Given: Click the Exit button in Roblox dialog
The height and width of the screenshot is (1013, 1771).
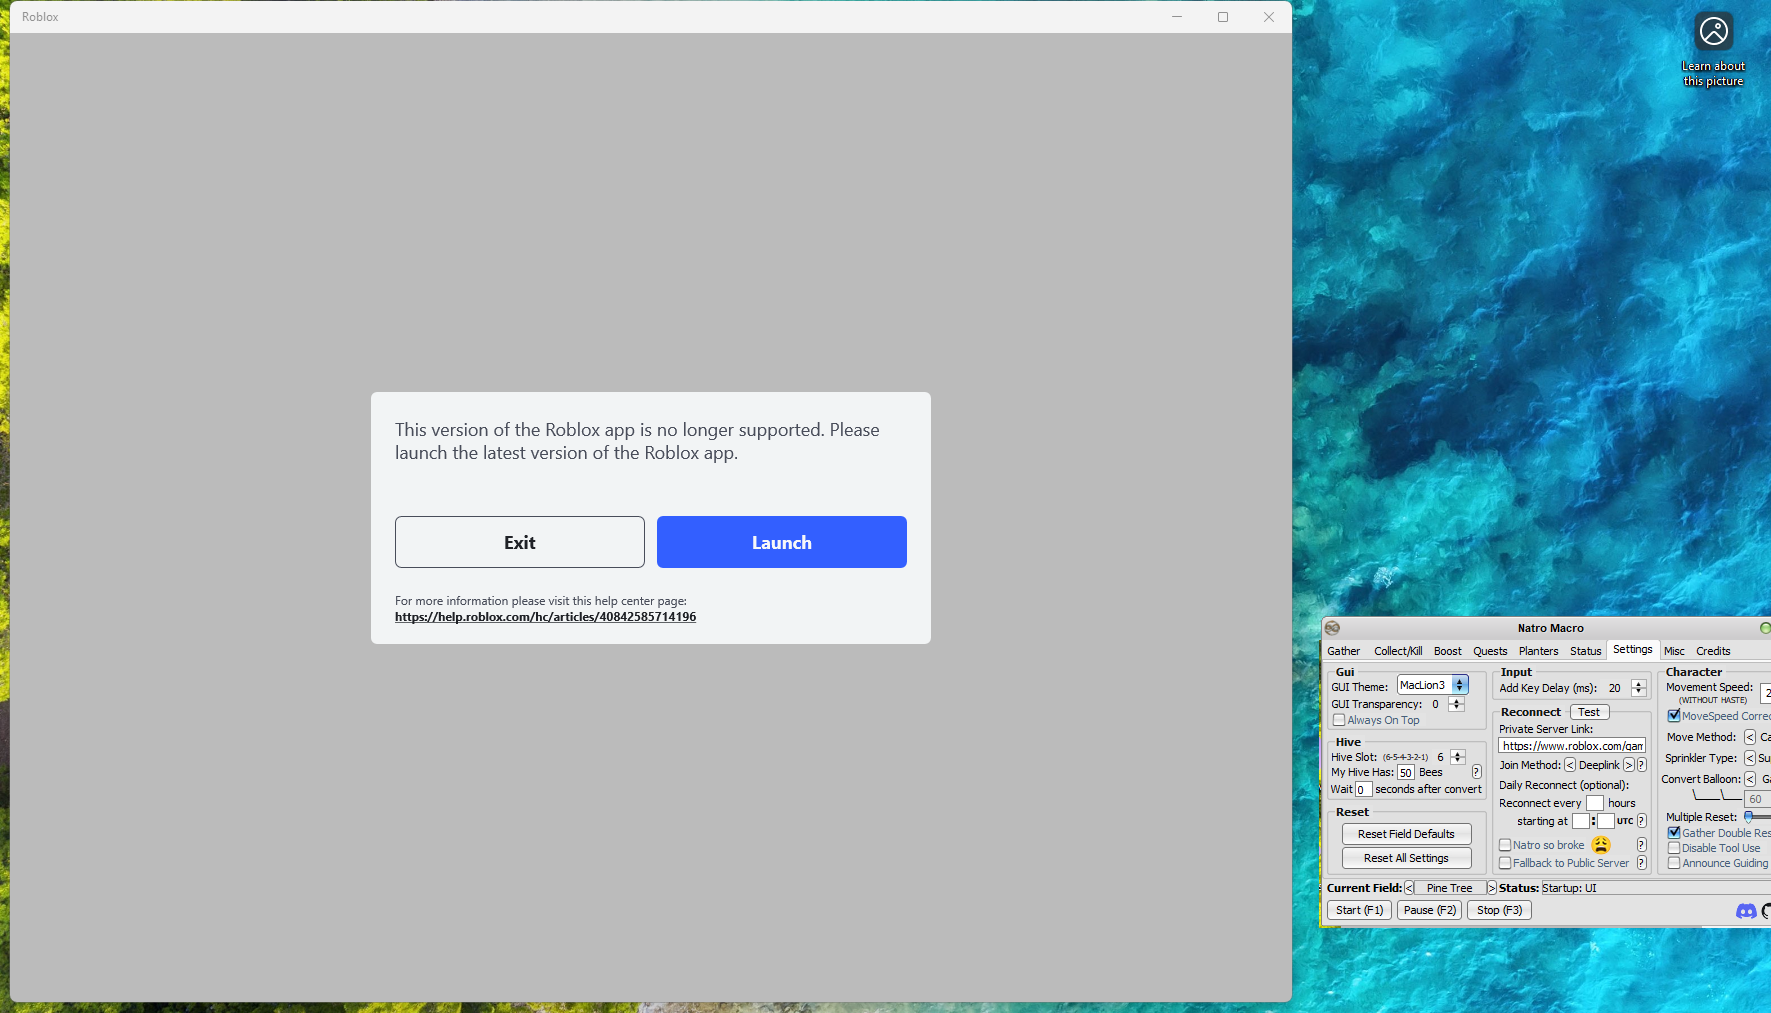Looking at the screenshot, I should [x=520, y=542].
